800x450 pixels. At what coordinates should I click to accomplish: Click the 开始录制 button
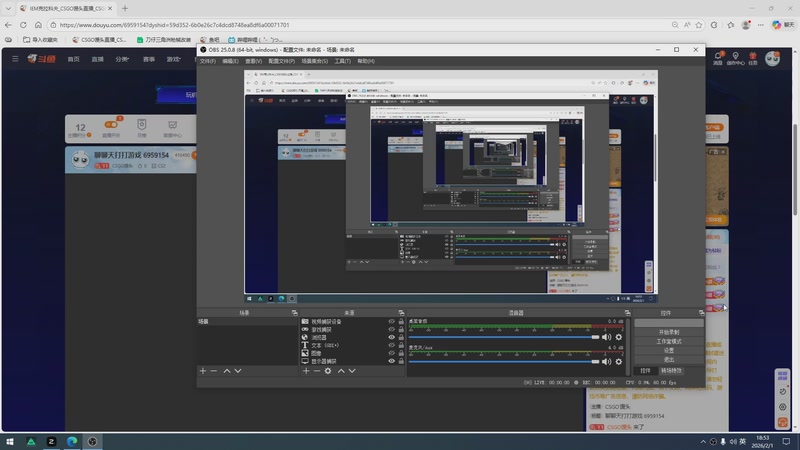669,332
